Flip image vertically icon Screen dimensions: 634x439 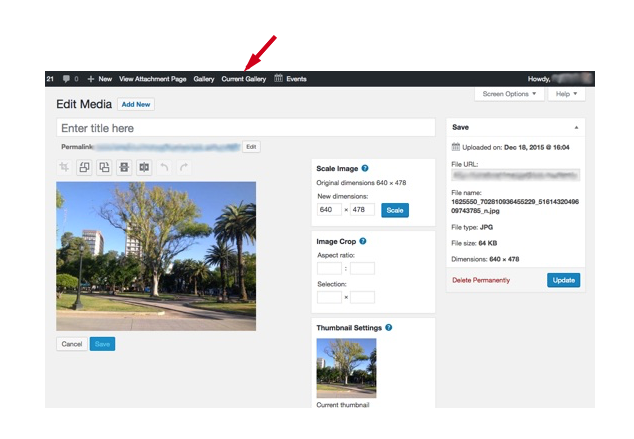click(124, 167)
